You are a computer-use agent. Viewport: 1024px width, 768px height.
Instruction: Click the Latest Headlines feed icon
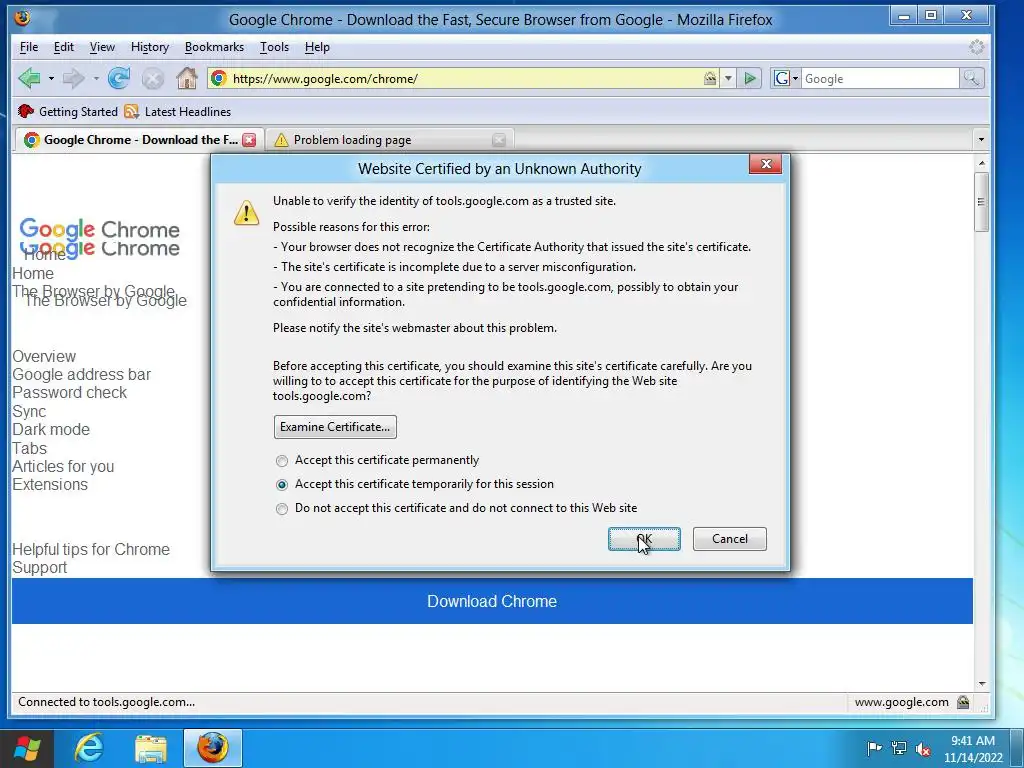132,112
